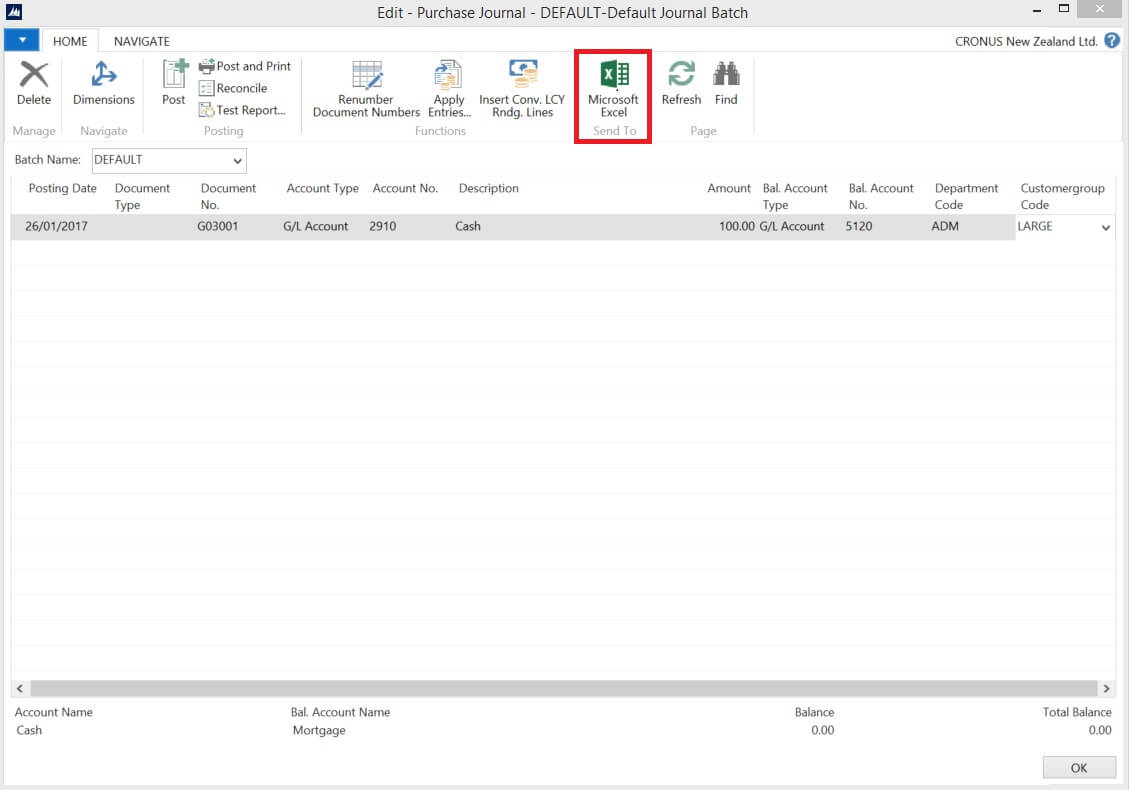This screenshot has width=1129, height=790.
Task: Click Bal. Account Type cell before 5120
Action: [792, 226]
